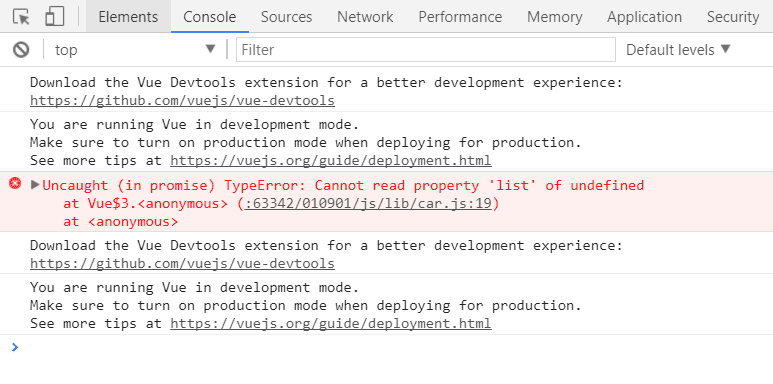Click inside the Filter input field
The image size is (773, 384).
[426, 50]
